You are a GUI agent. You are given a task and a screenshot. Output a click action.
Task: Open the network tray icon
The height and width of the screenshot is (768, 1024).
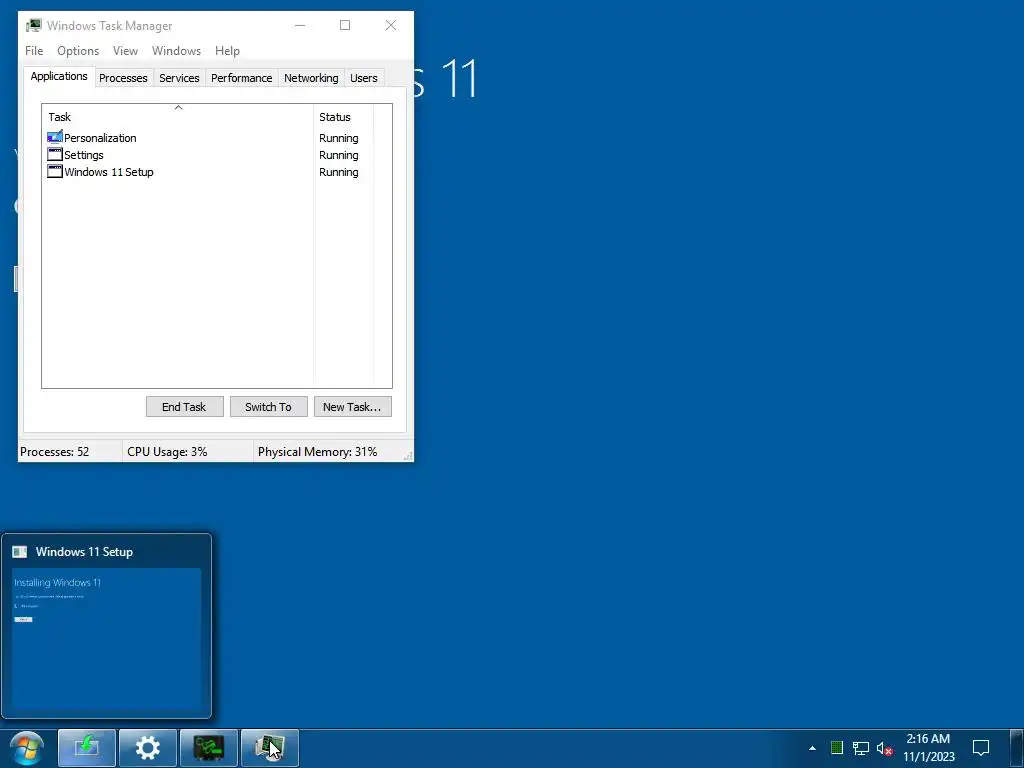(861, 748)
